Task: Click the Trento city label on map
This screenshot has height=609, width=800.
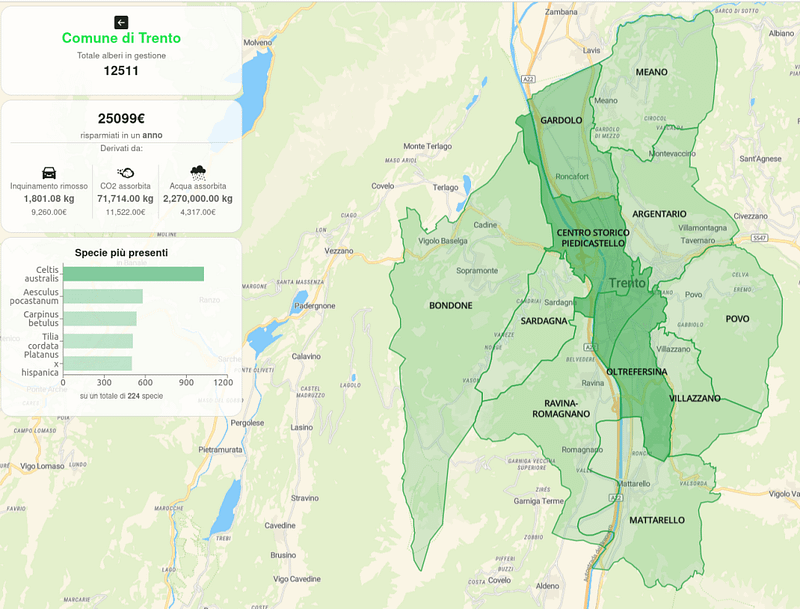Action: [627, 283]
